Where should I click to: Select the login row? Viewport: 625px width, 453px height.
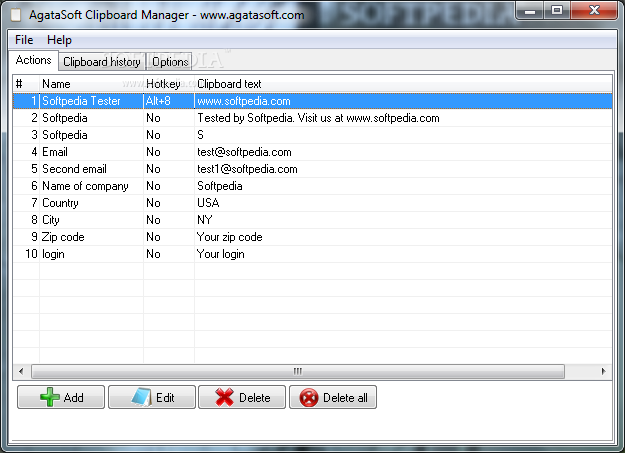point(312,254)
